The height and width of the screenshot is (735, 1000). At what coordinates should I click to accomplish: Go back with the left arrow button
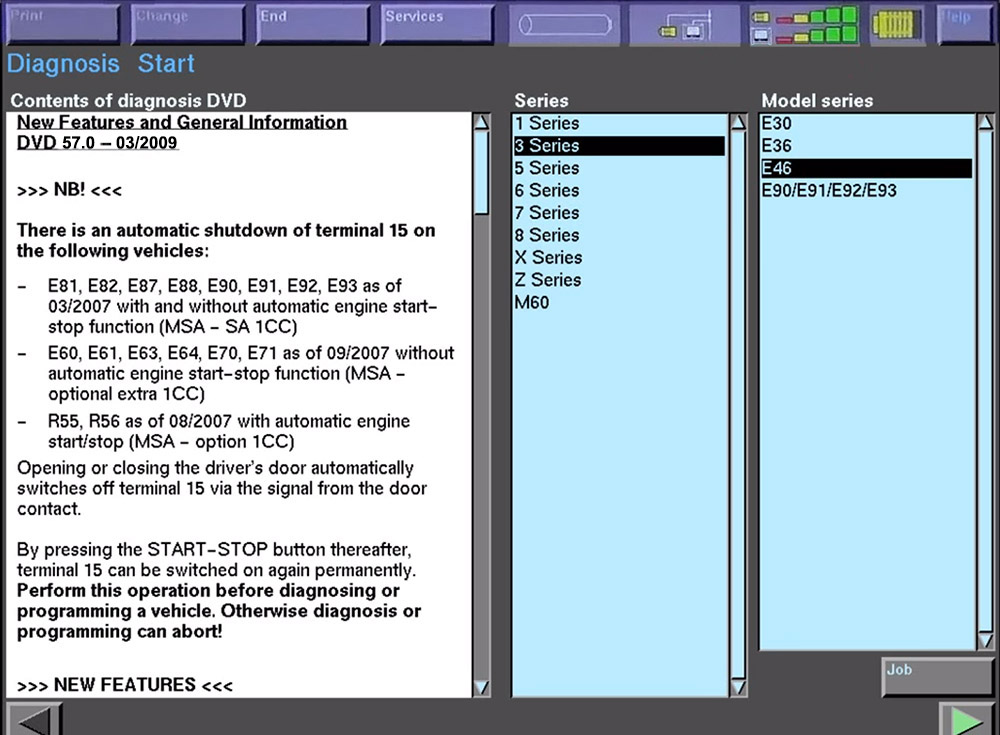coord(34,719)
